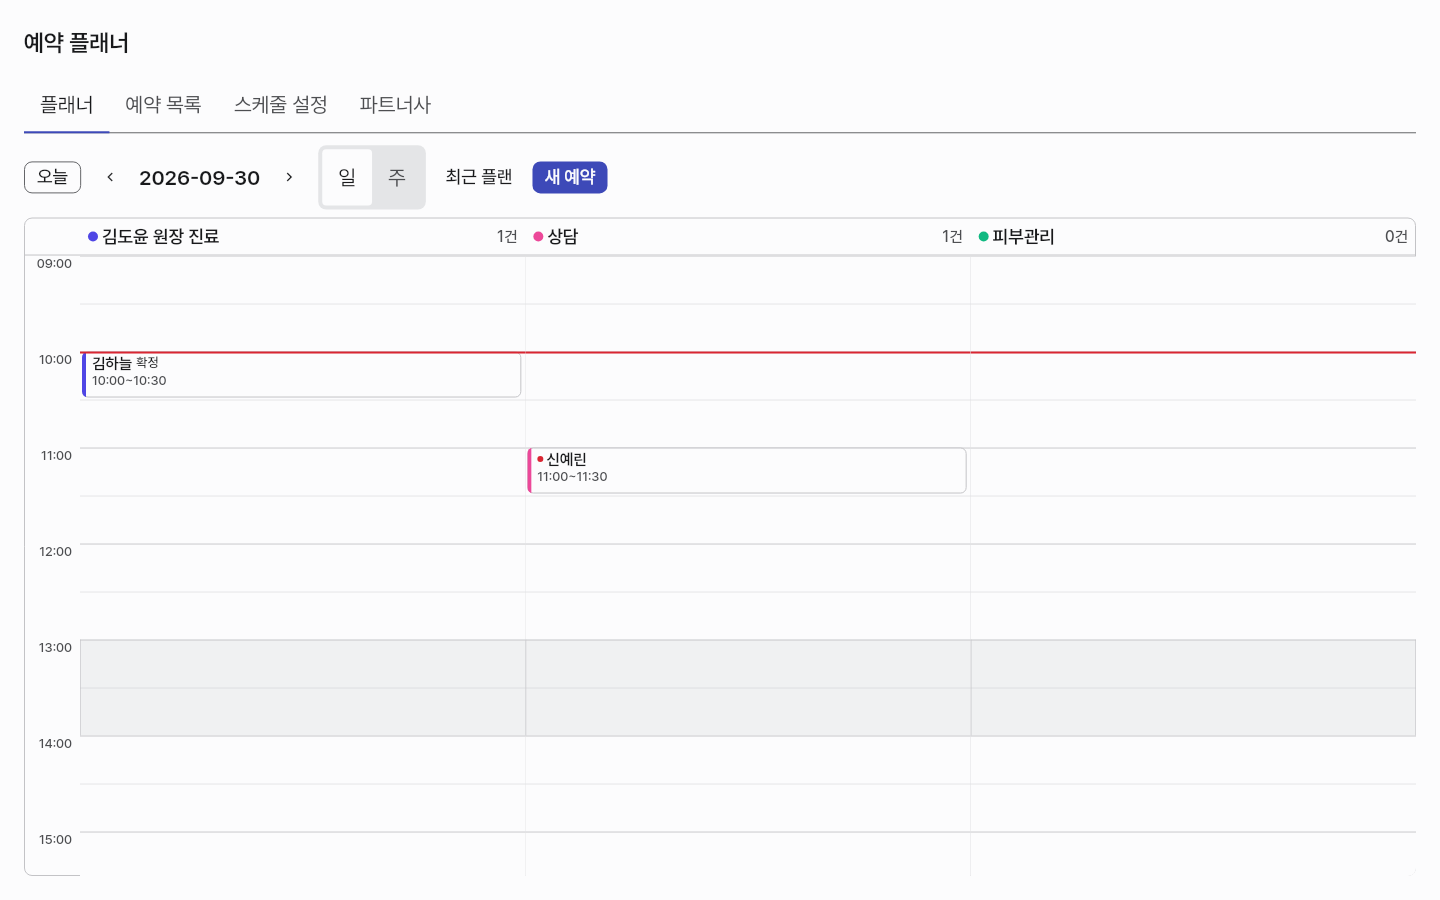Click the 오늘 button

(52, 177)
